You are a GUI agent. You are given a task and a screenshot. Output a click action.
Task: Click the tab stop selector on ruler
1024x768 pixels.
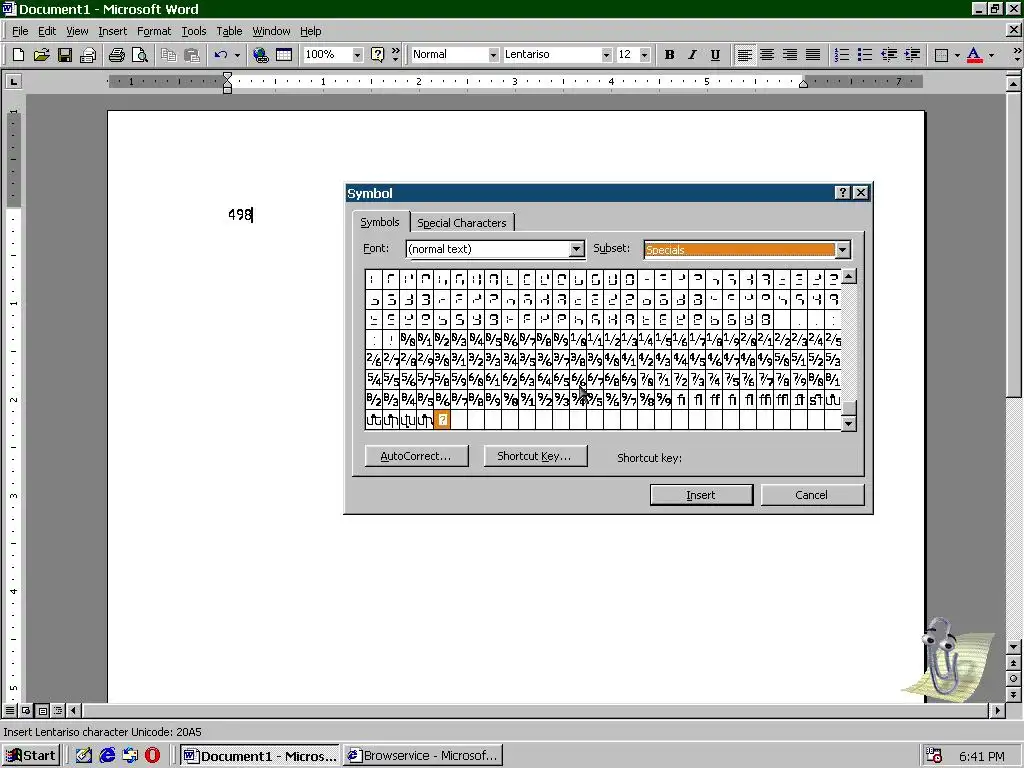(x=13, y=82)
